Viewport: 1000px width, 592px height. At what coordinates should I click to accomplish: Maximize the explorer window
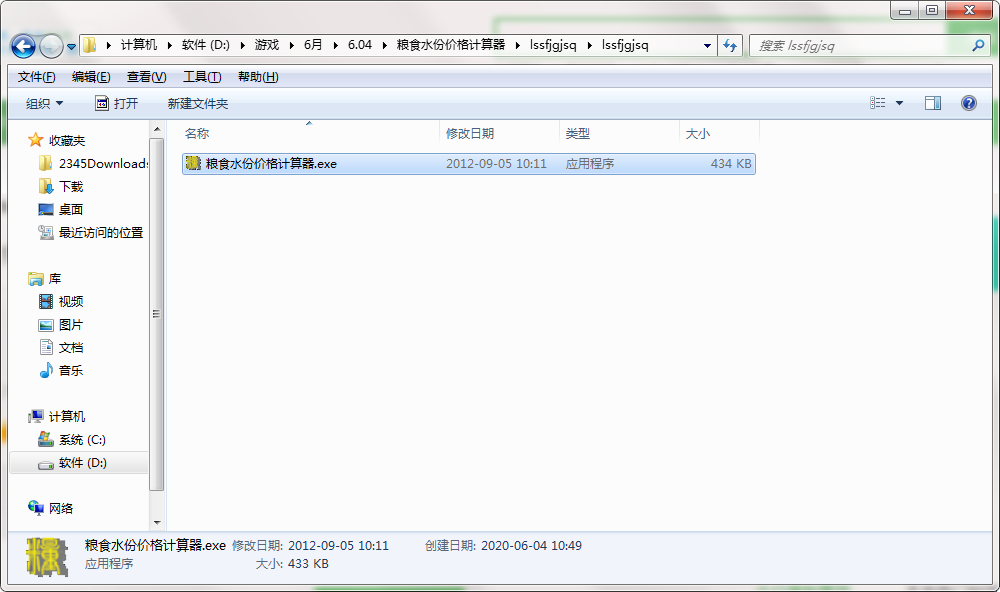pos(932,10)
